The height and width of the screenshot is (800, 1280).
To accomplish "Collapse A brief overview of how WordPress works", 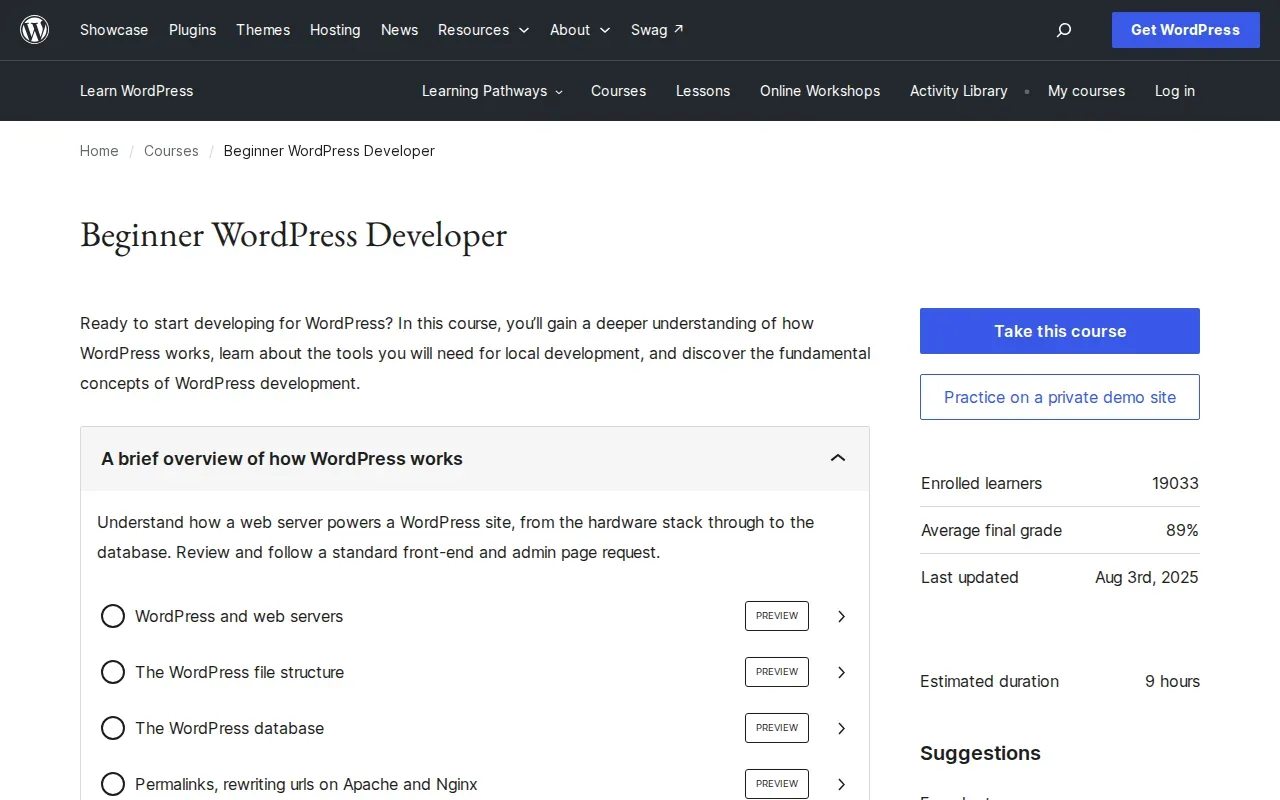I will (475, 459).
